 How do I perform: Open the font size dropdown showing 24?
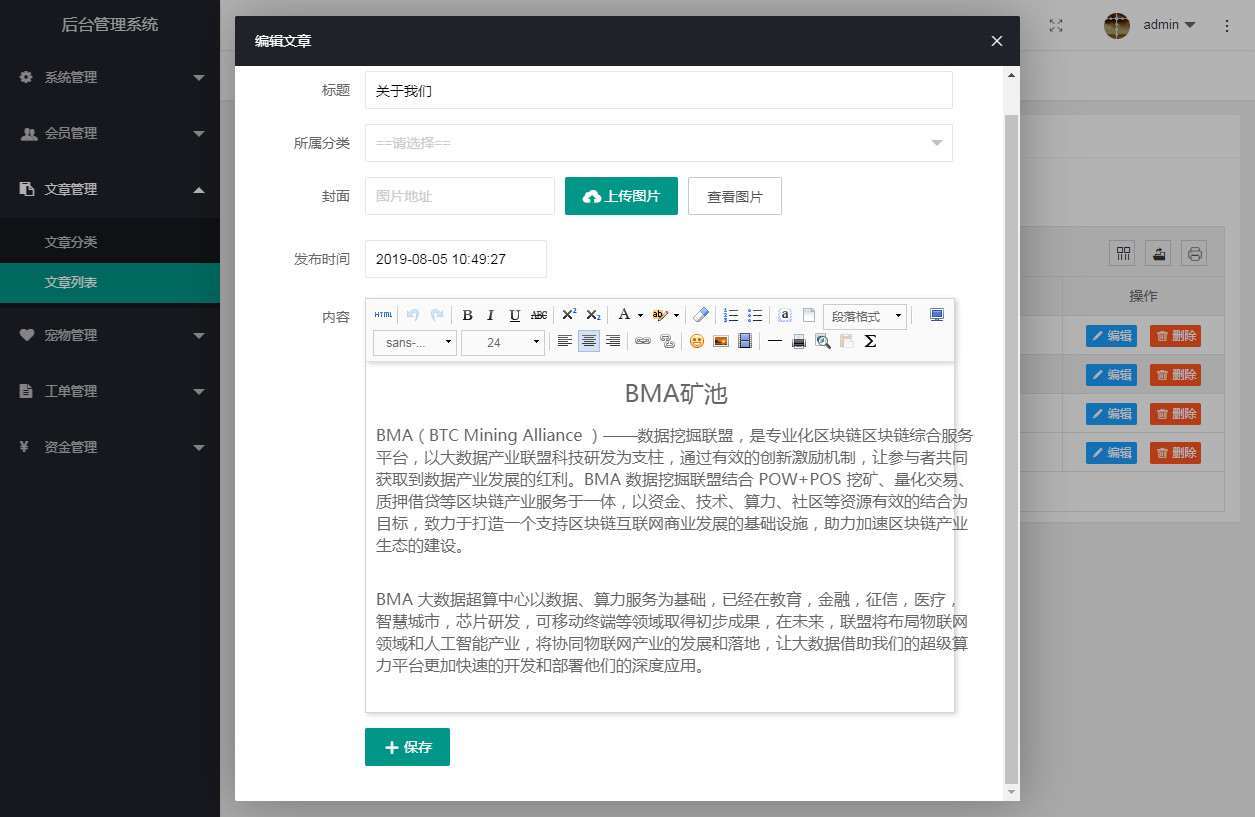coord(502,343)
